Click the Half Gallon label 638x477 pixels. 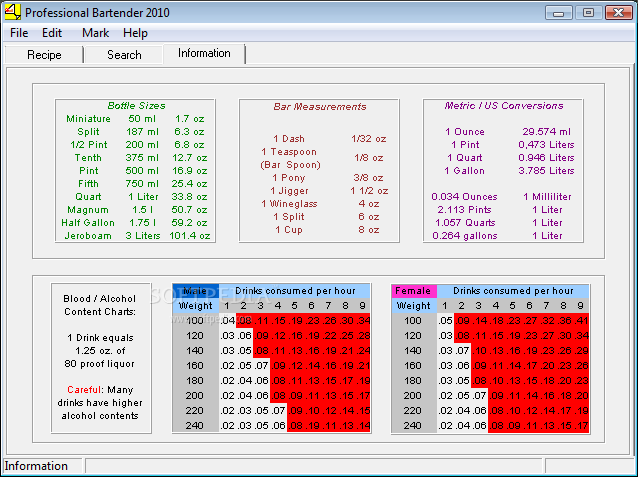pyautogui.click(x=88, y=223)
